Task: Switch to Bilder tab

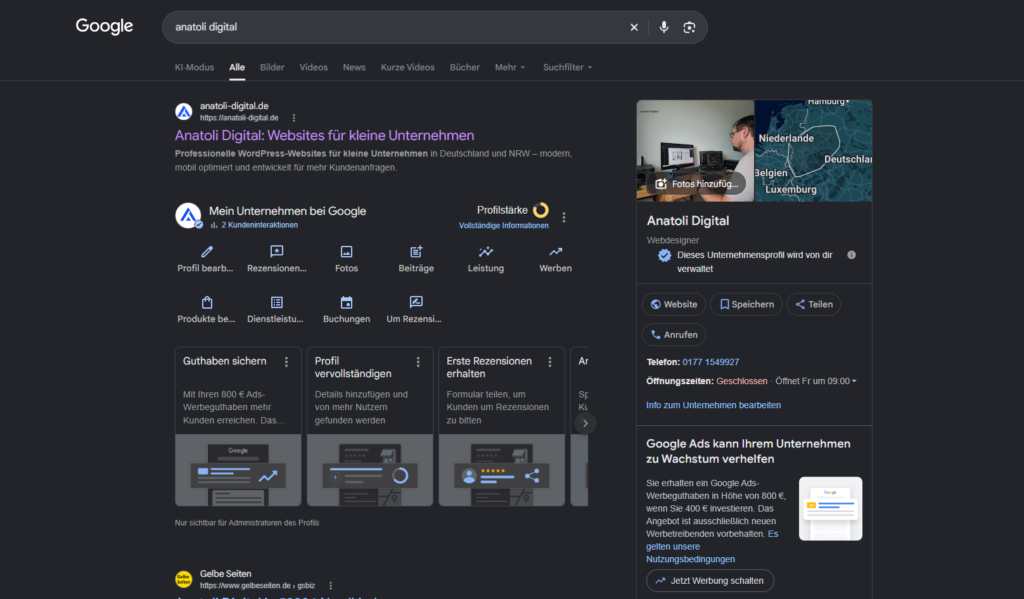Action: (272, 67)
